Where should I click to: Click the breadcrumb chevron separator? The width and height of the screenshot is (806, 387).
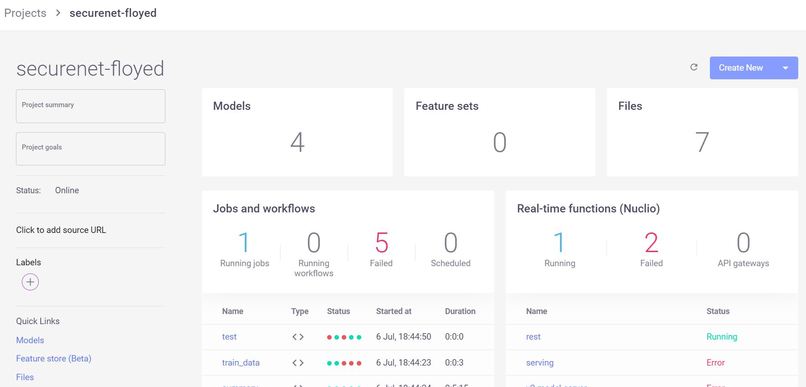point(58,13)
